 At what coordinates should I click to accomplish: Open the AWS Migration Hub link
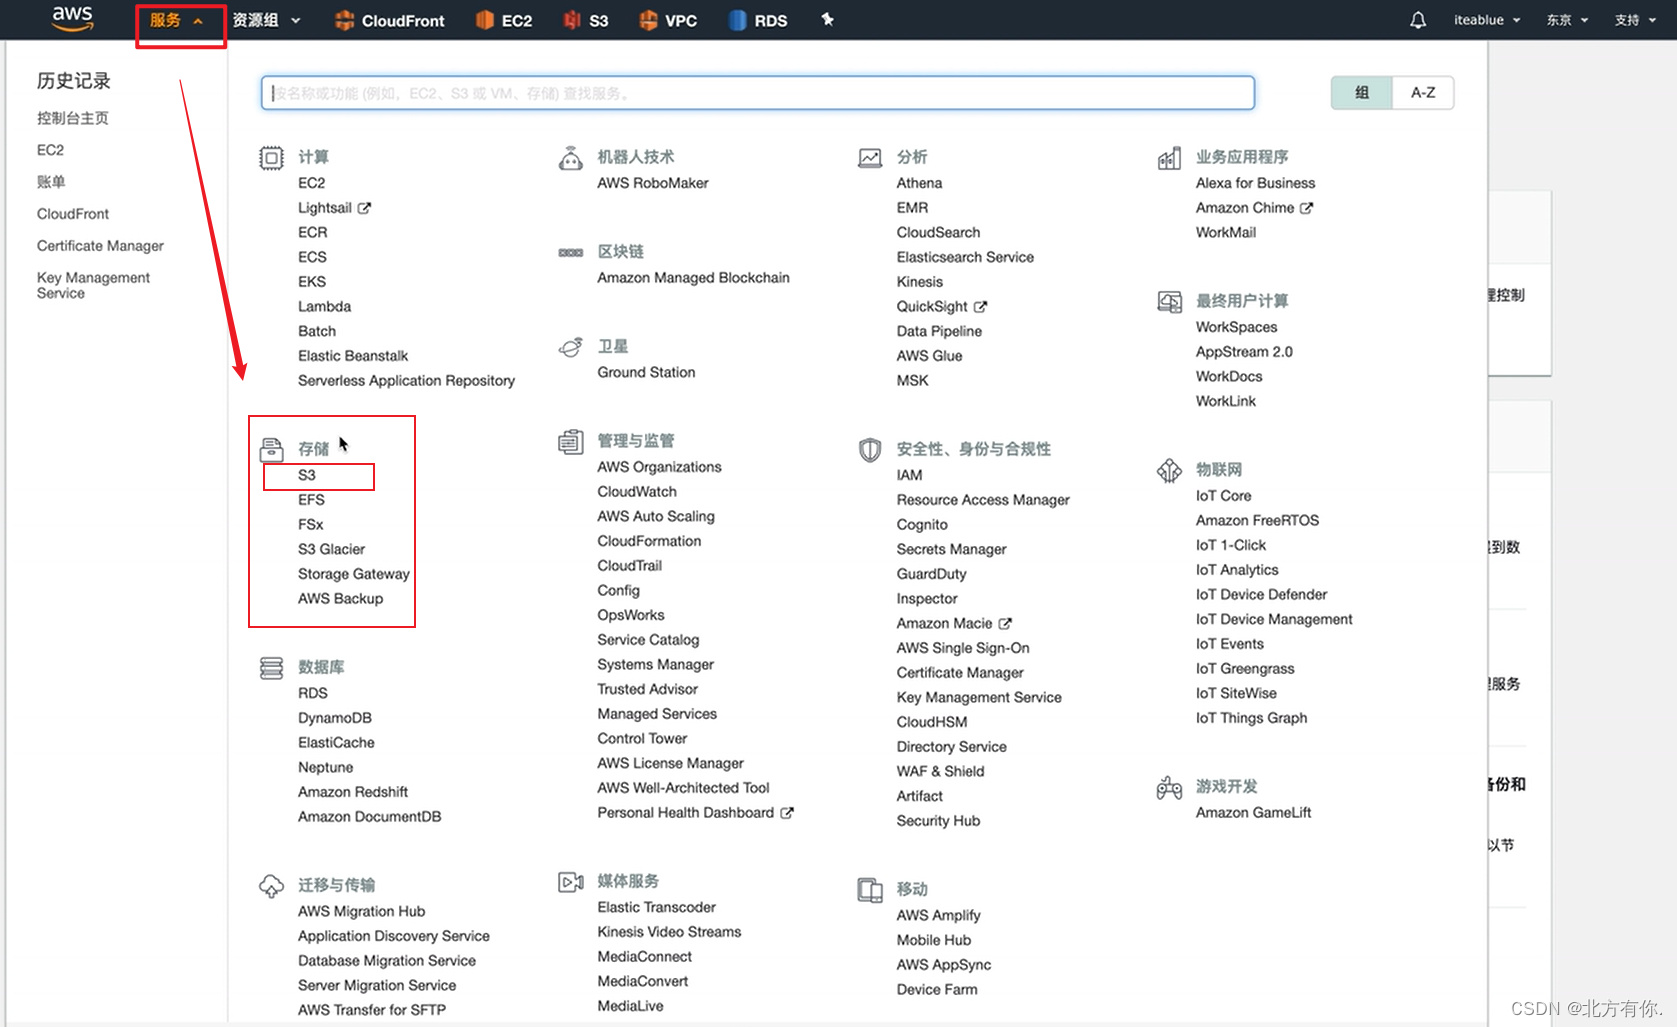click(361, 912)
